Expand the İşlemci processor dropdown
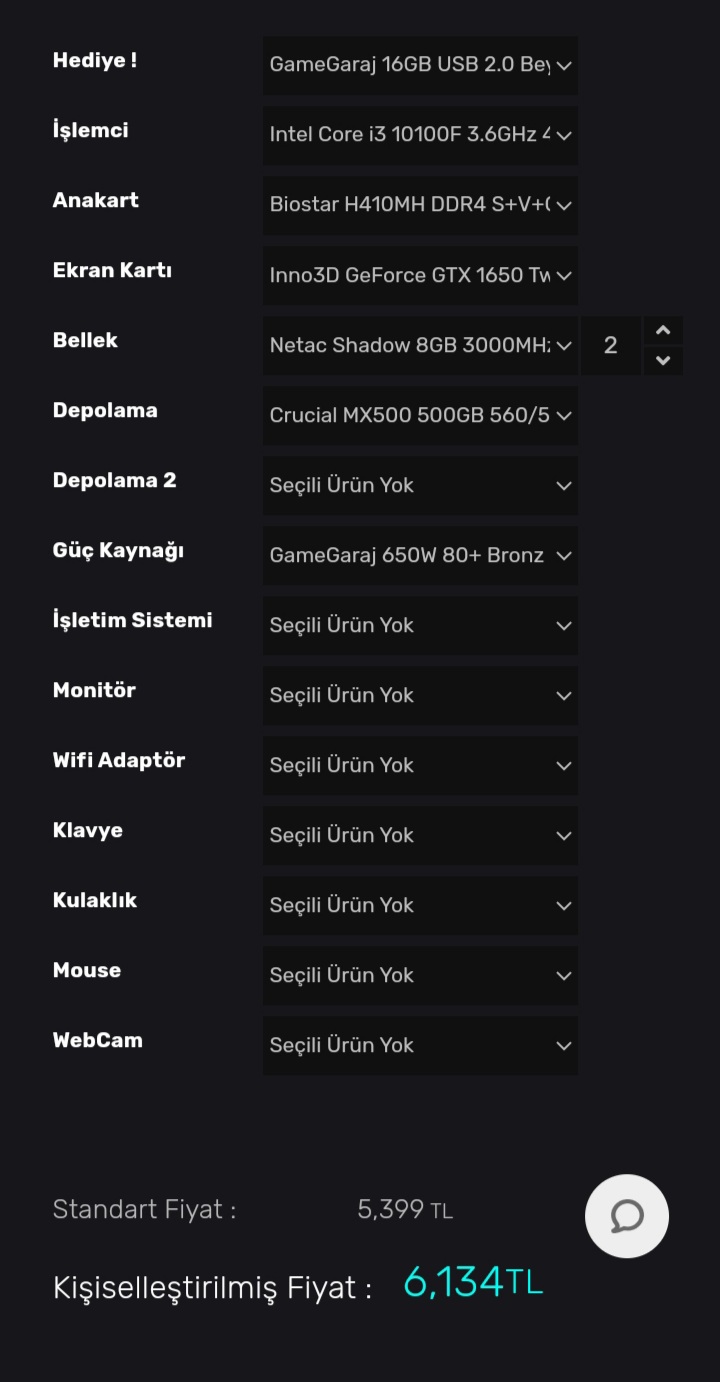This screenshot has height=1382, width=720. coord(420,135)
